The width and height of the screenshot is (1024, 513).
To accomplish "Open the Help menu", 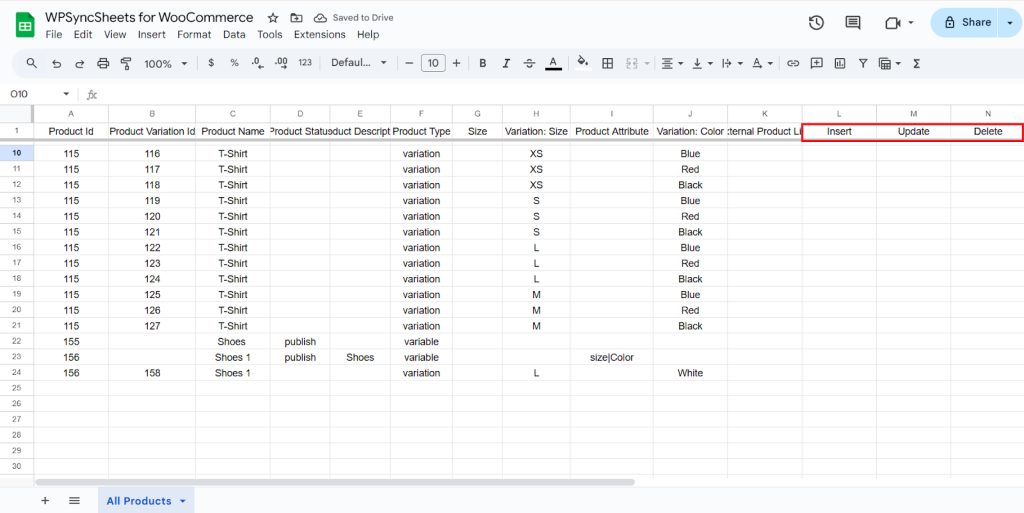I will click(368, 35).
